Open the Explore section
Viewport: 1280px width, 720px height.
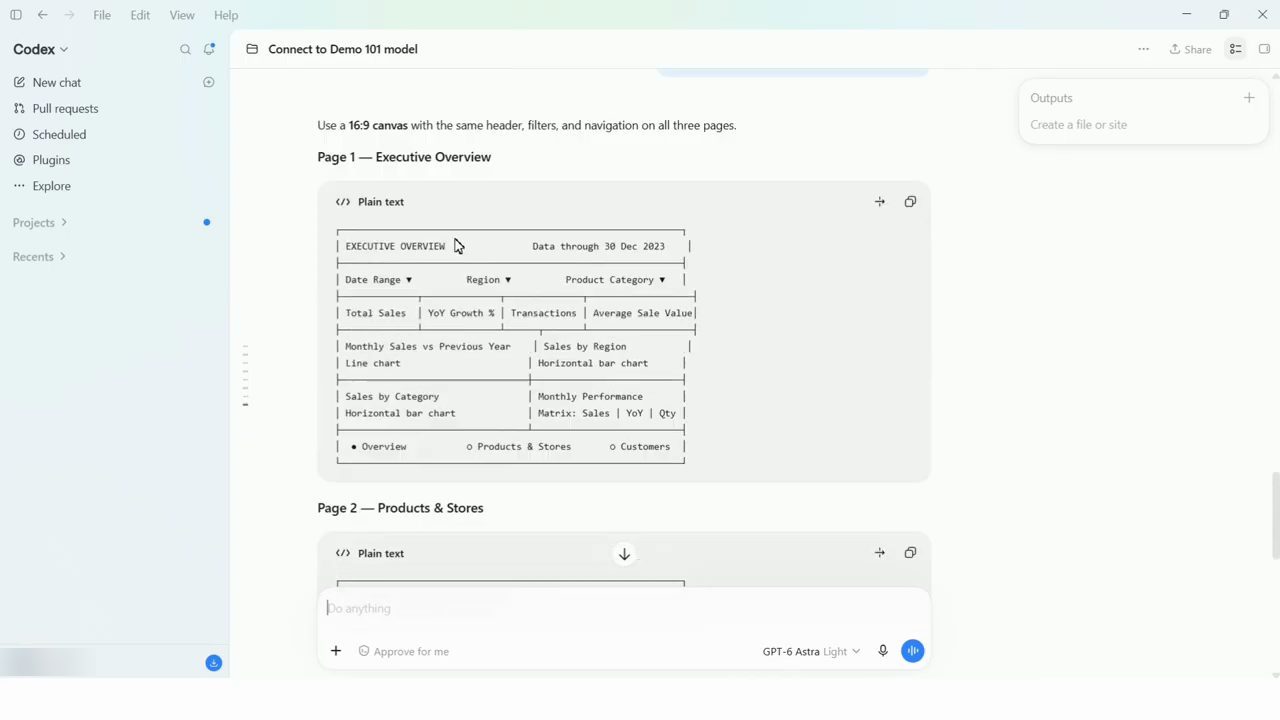pyautogui.click(x=51, y=186)
